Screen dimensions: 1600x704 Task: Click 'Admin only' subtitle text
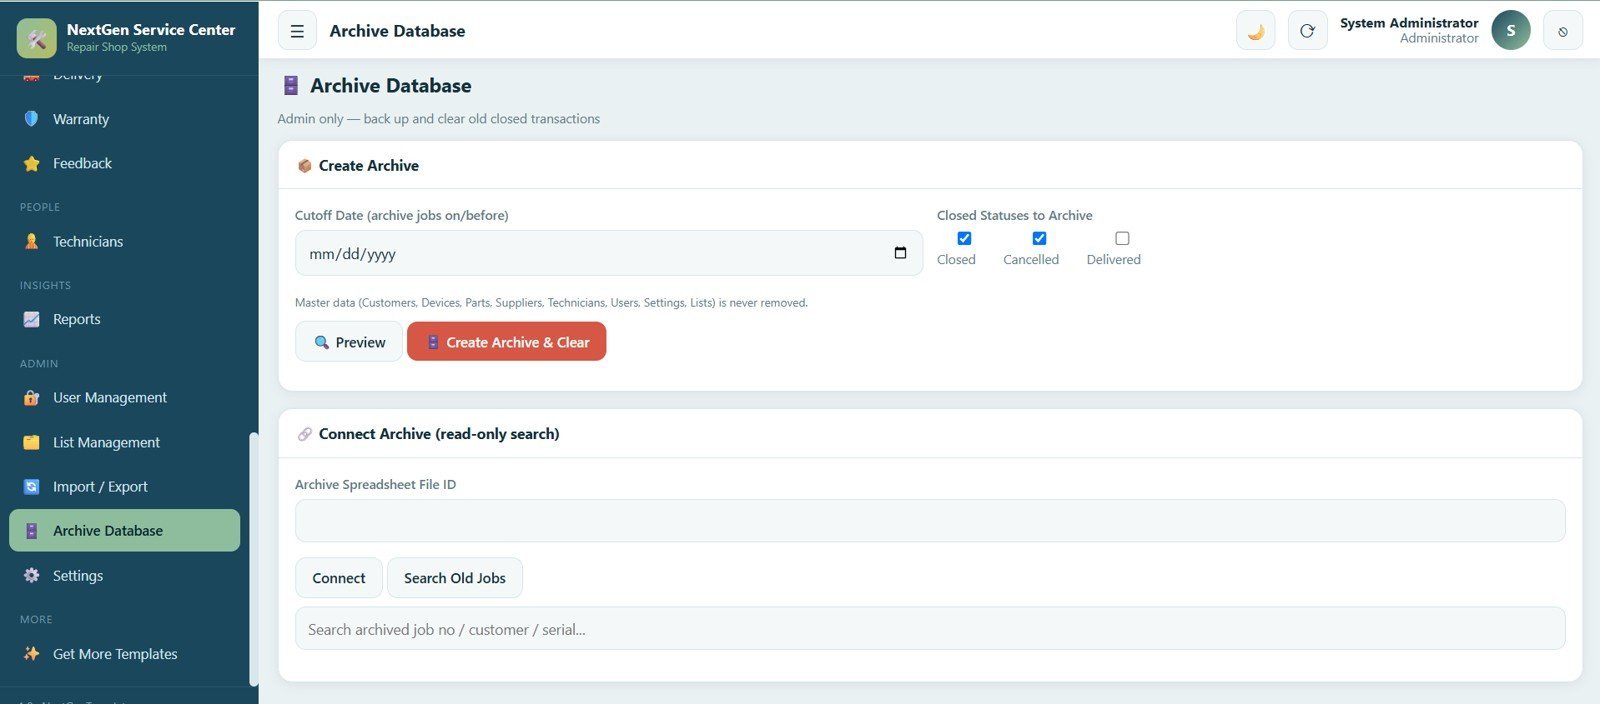point(439,118)
